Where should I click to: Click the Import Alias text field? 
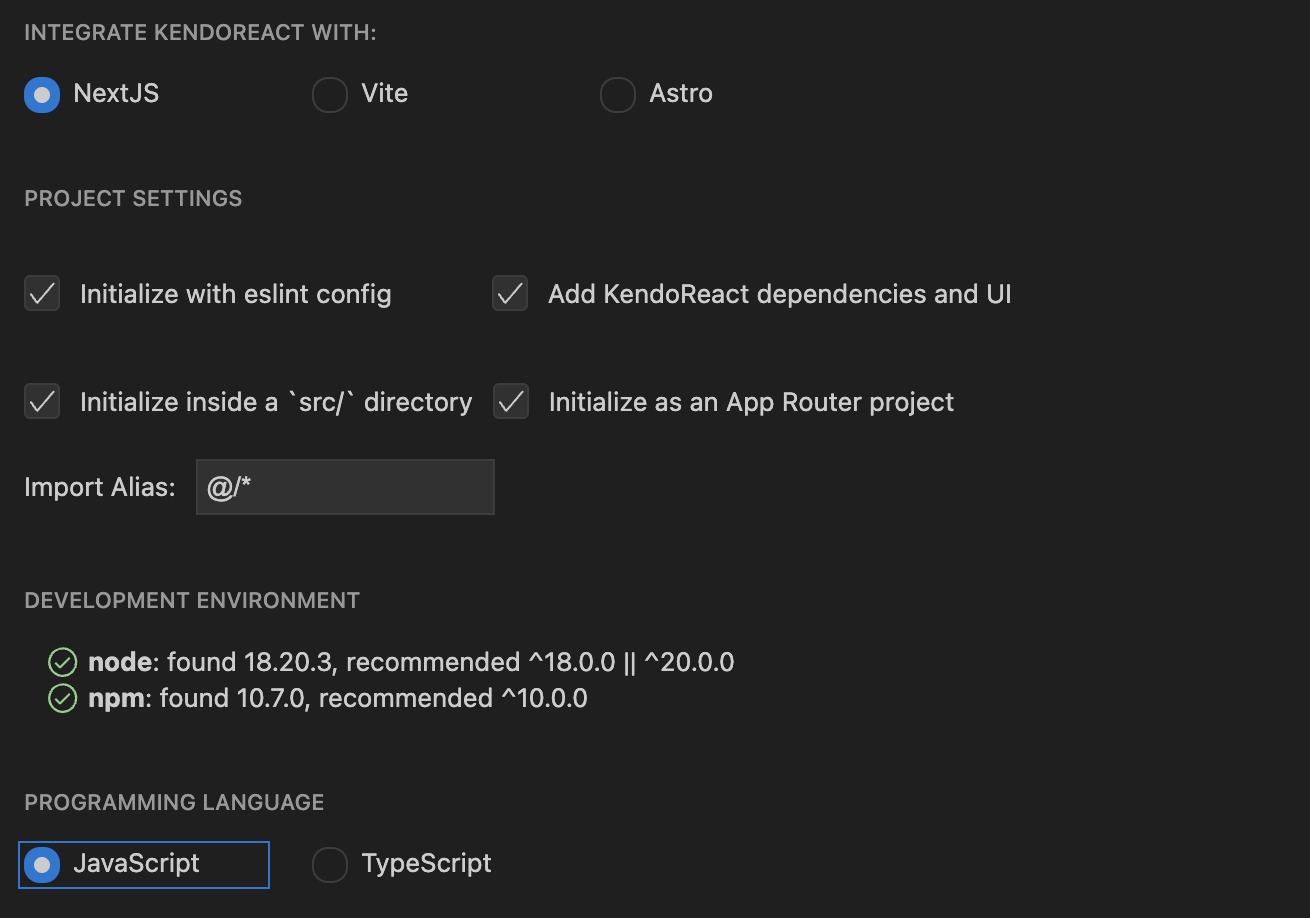tap(345, 487)
